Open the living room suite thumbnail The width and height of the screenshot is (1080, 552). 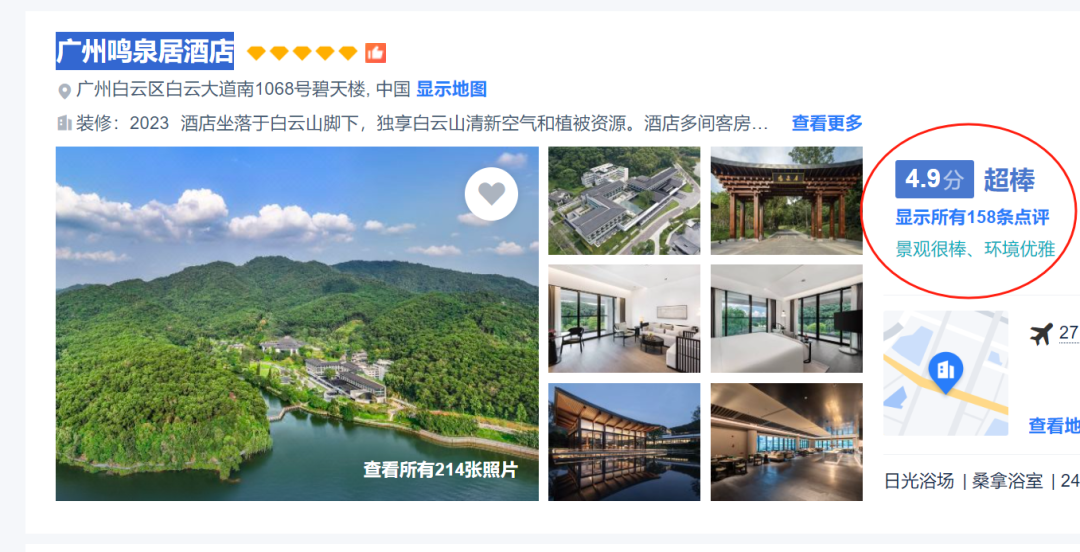point(624,318)
